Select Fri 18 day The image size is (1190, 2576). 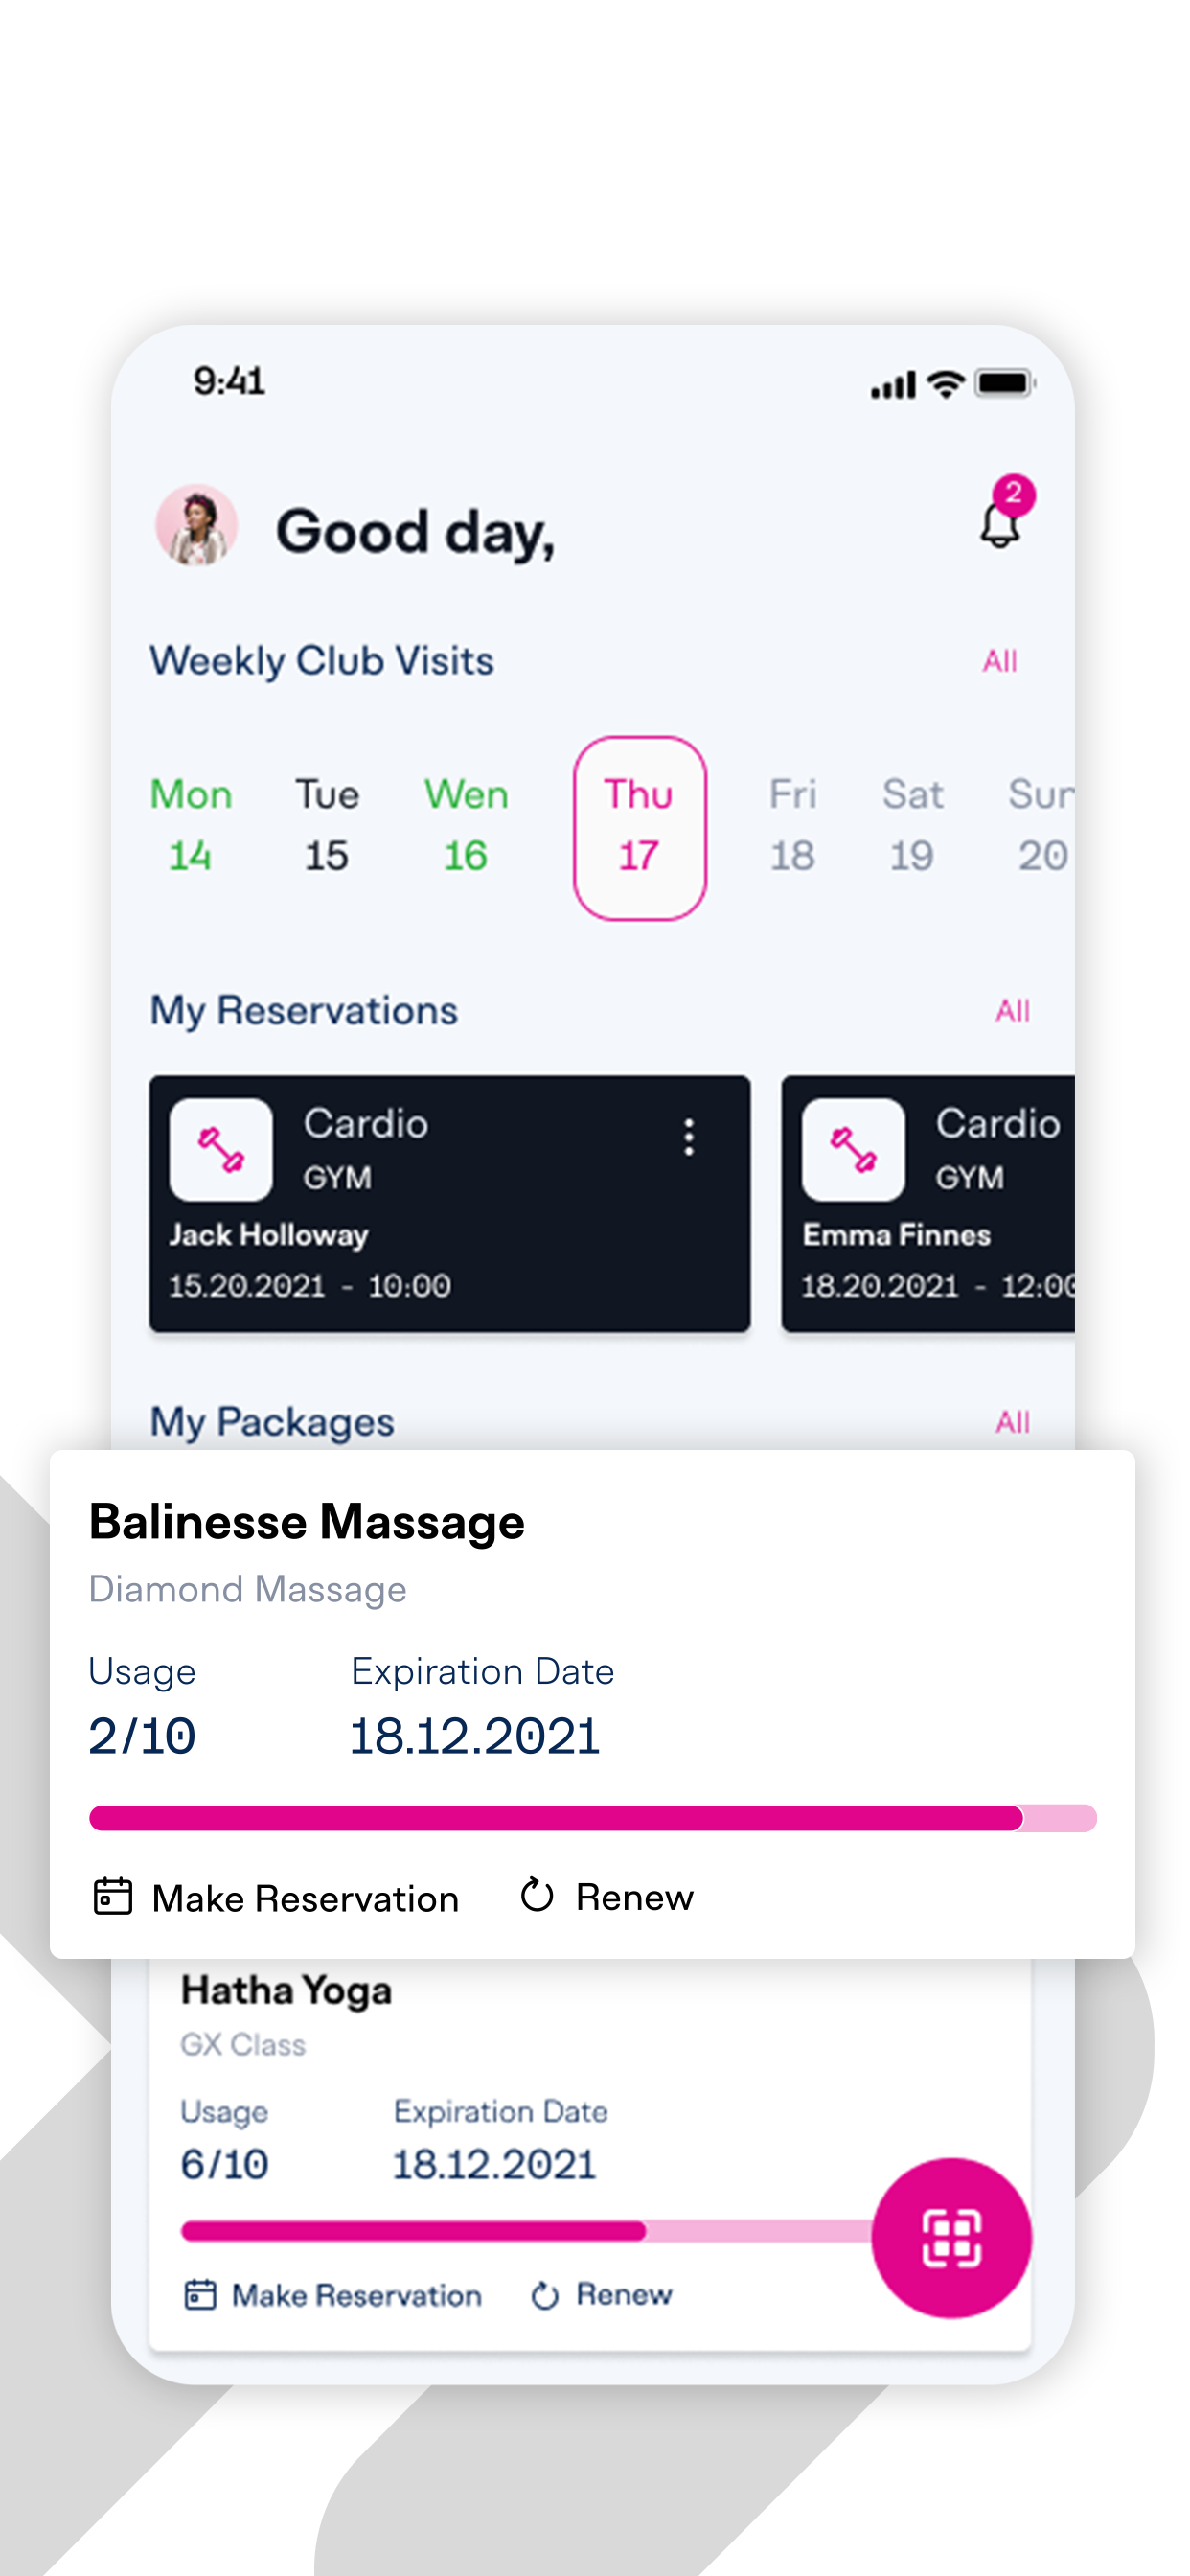[792, 825]
